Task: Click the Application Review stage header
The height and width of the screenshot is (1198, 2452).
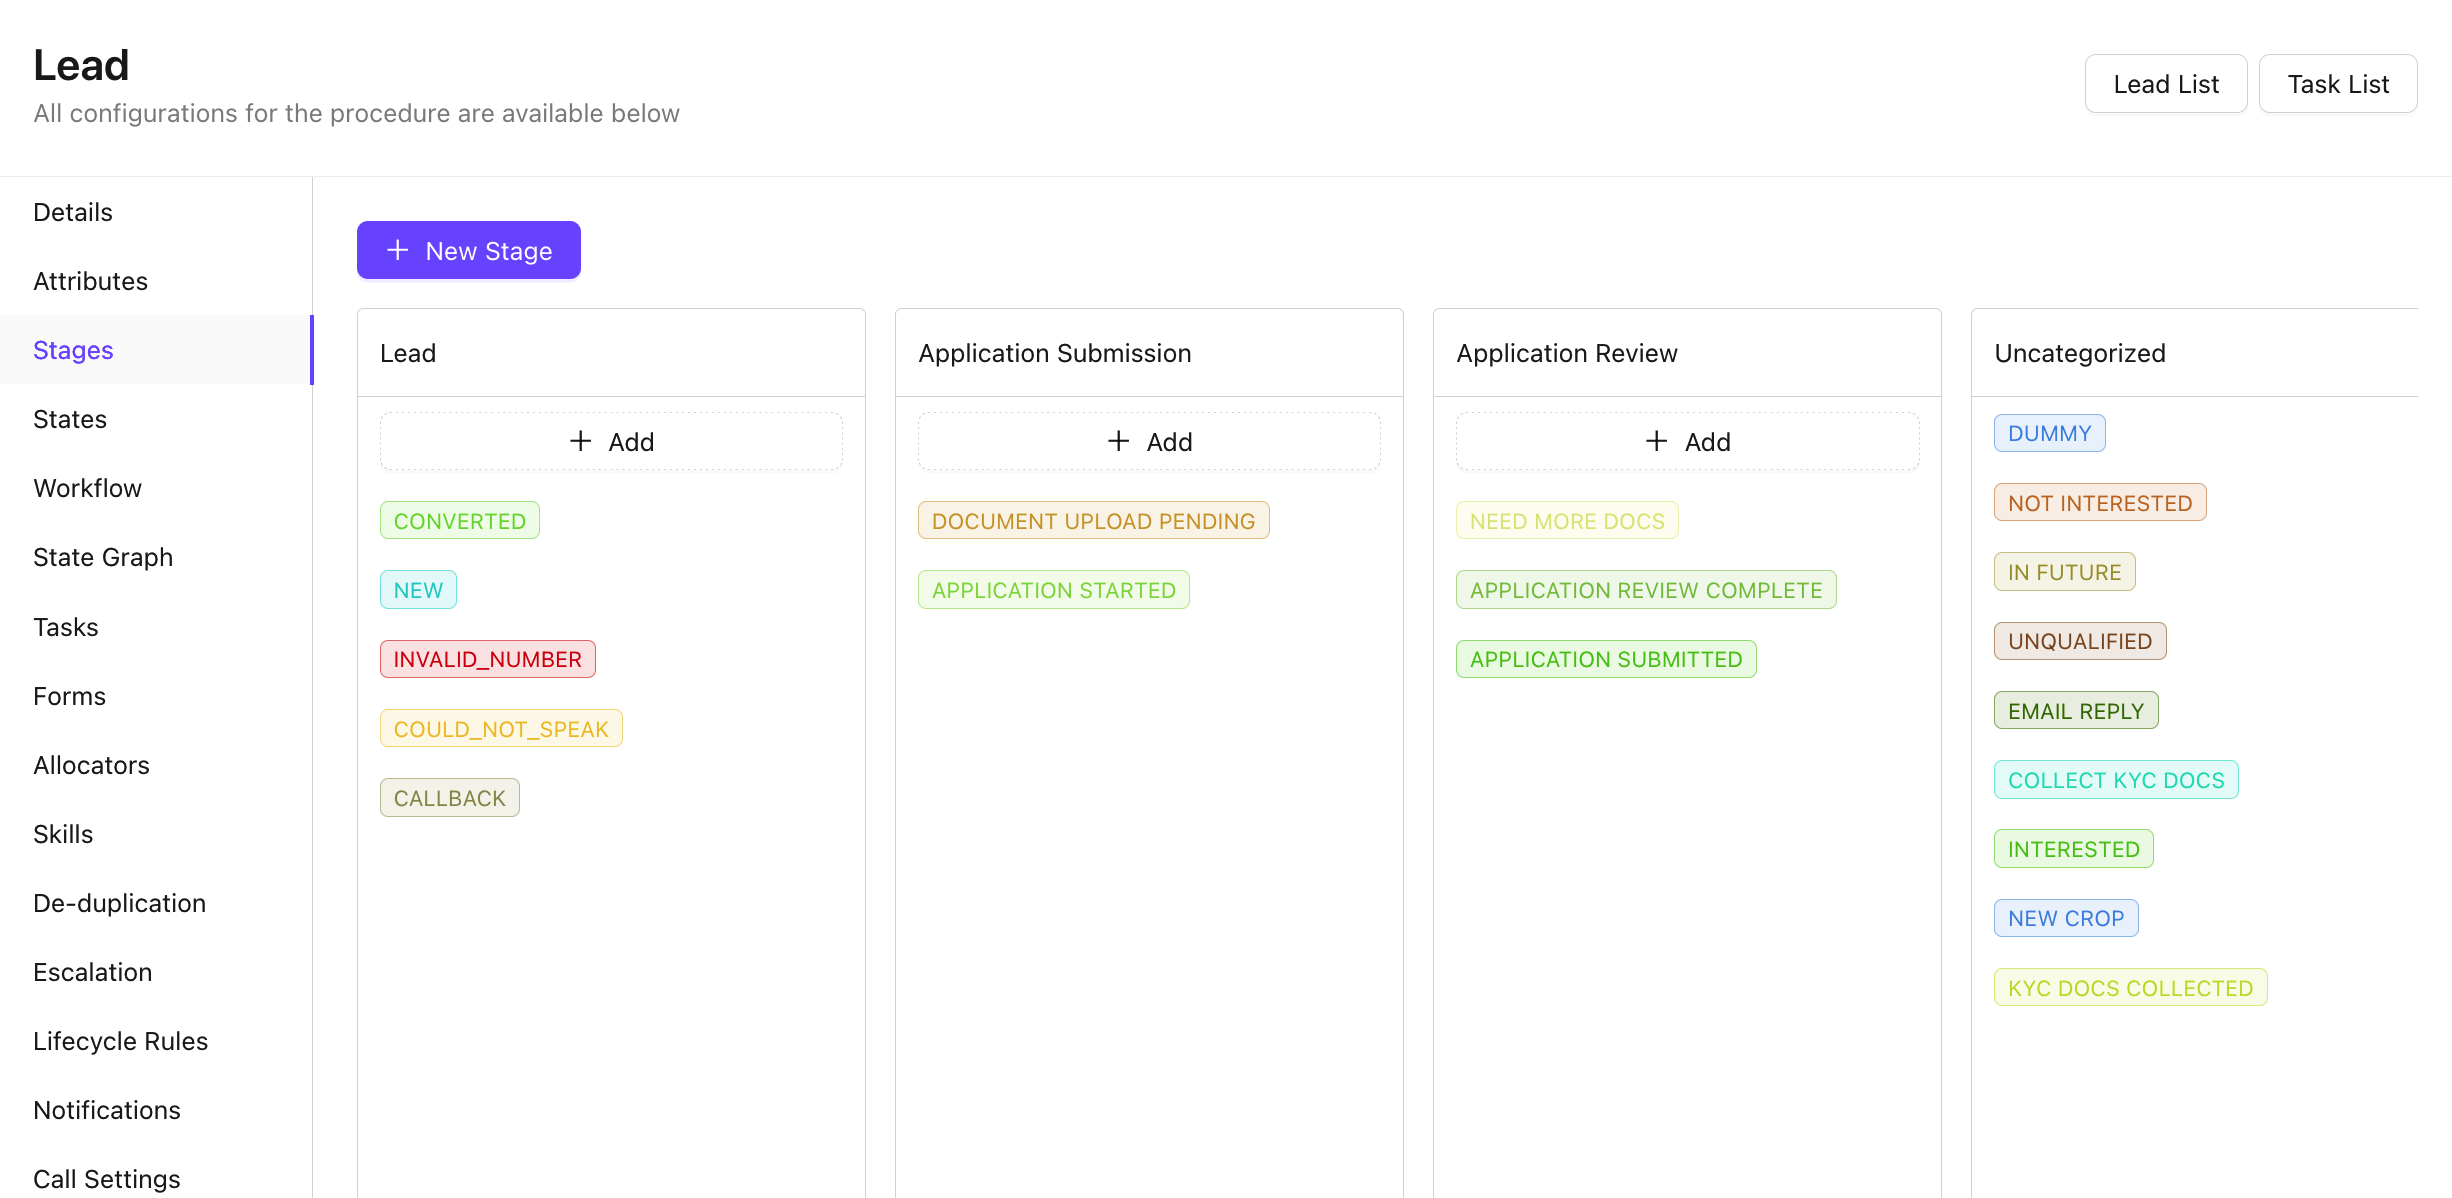Action: coord(1566,353)
